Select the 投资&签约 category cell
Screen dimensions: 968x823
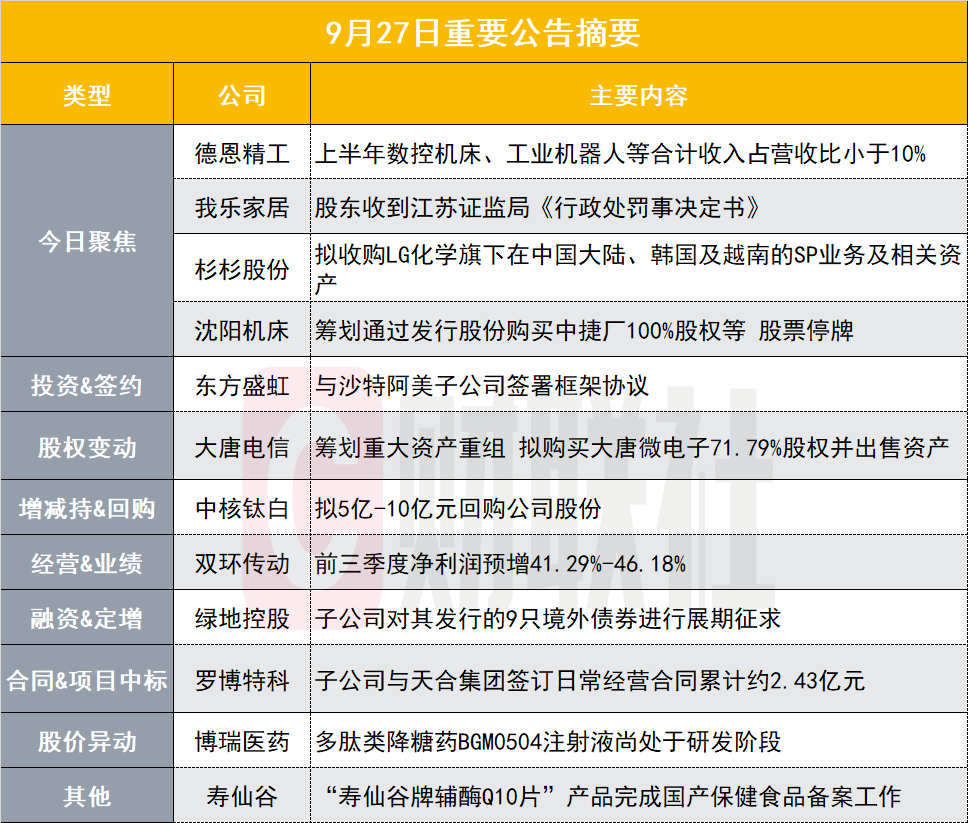pyautogui.click(x=87, y=385)
